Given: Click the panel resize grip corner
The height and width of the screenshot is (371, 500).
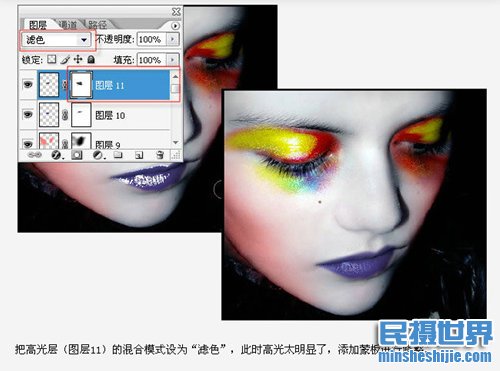Looking at the screenshot, I should point(176,155).
